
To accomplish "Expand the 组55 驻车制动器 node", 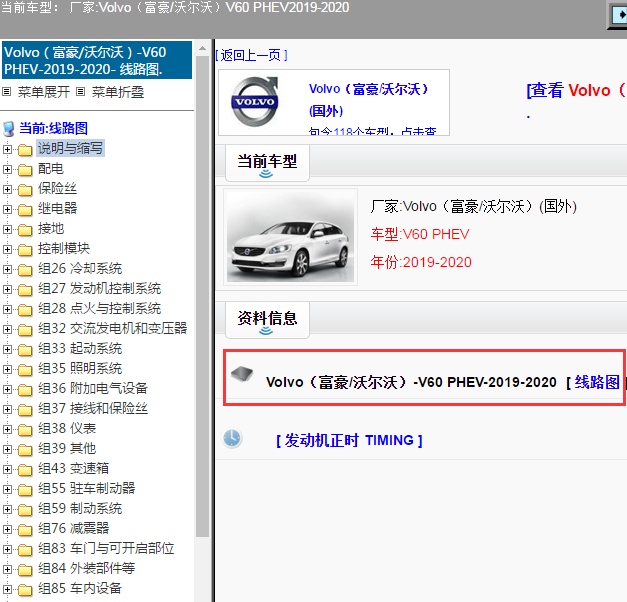I will tap(7, 489).
